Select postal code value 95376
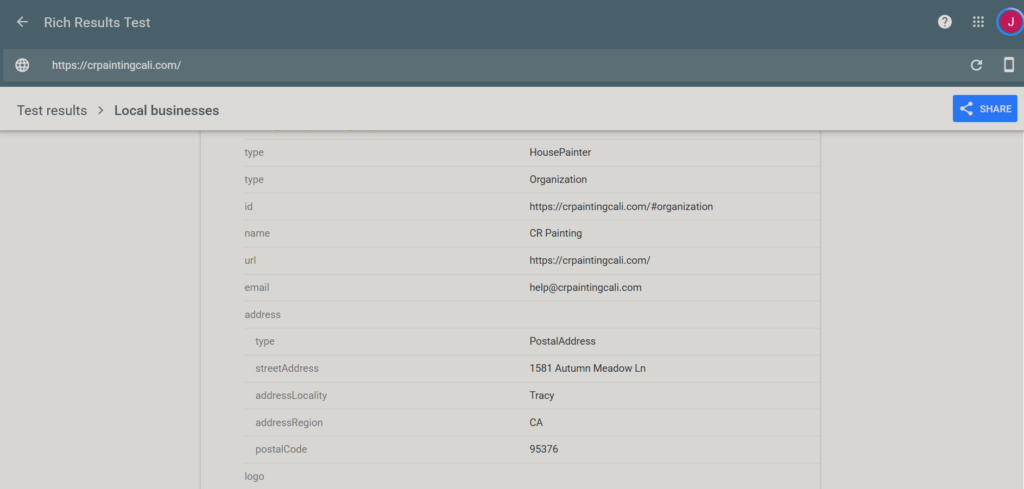This screenshot has width=1024, height=489. pyautogui.click(x=543, y=449)
